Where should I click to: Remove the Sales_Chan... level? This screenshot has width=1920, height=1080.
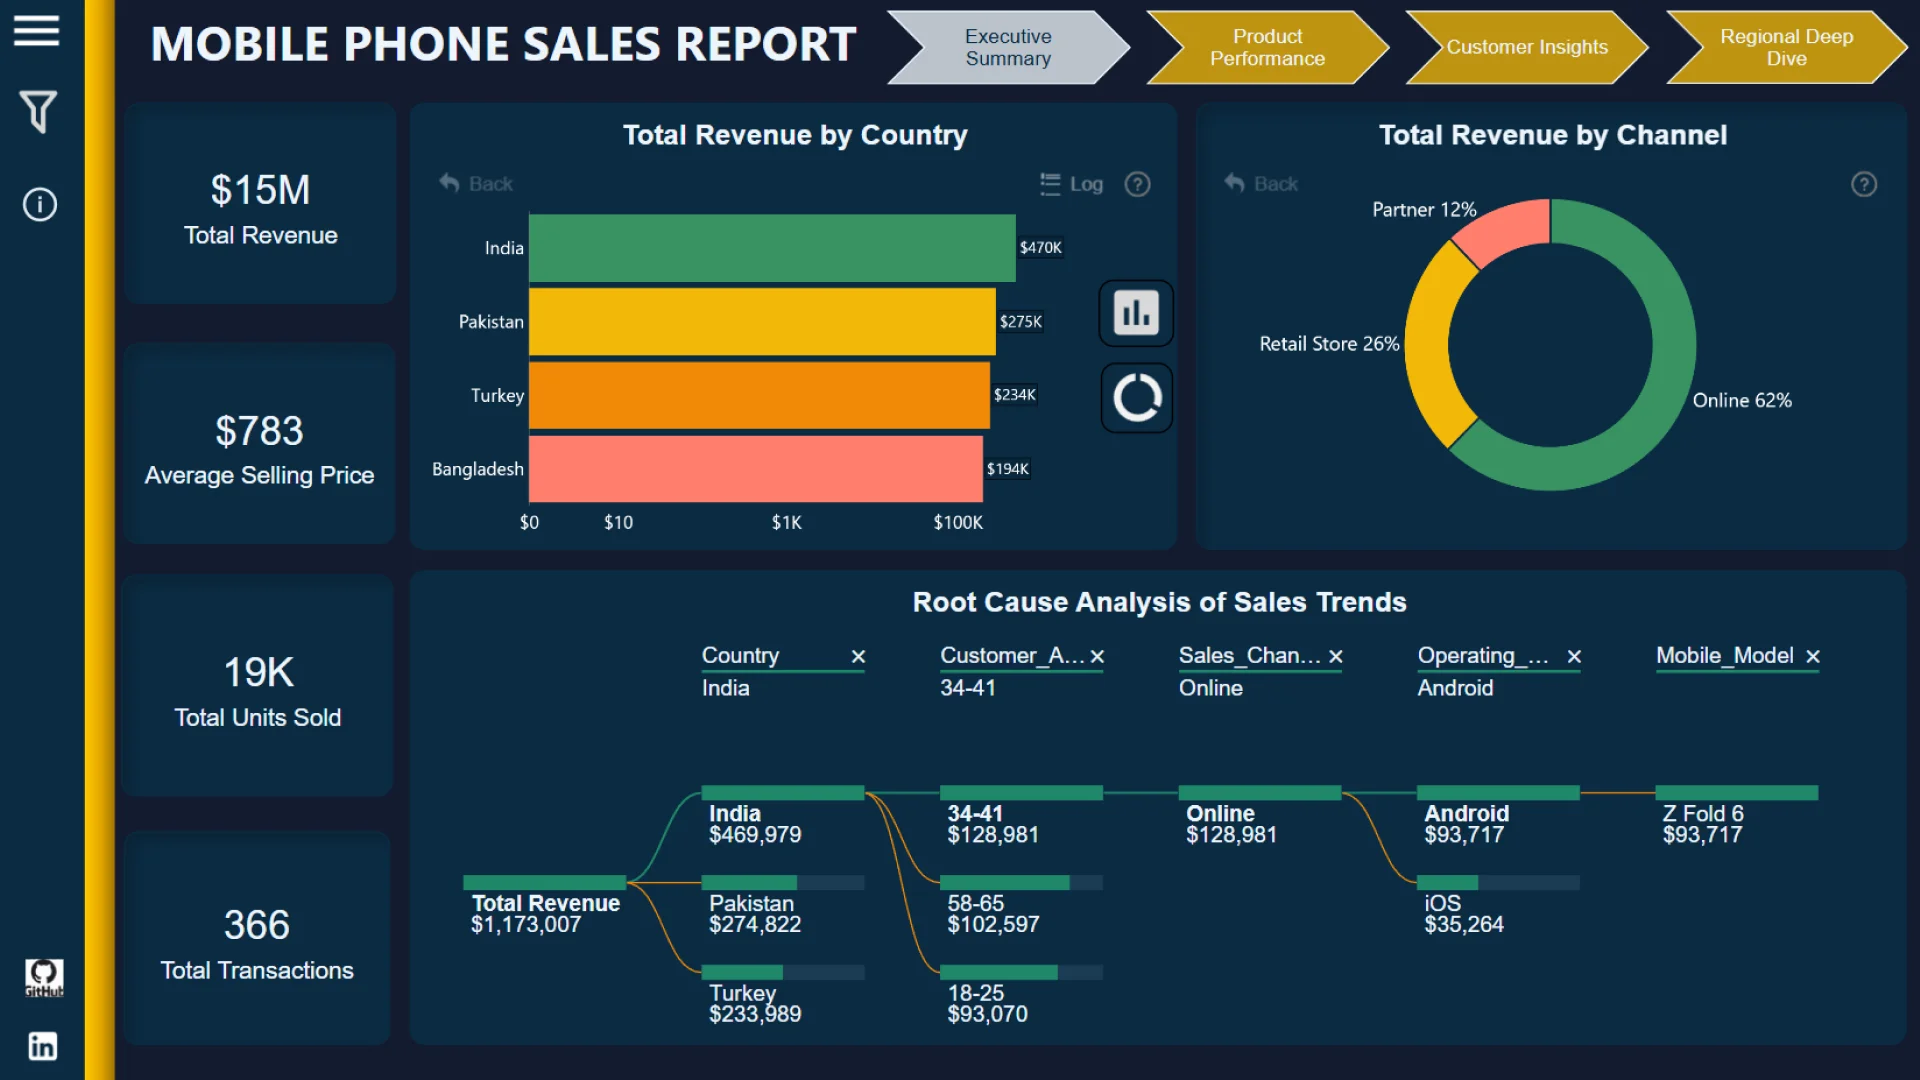click(x=1336, y=657)
